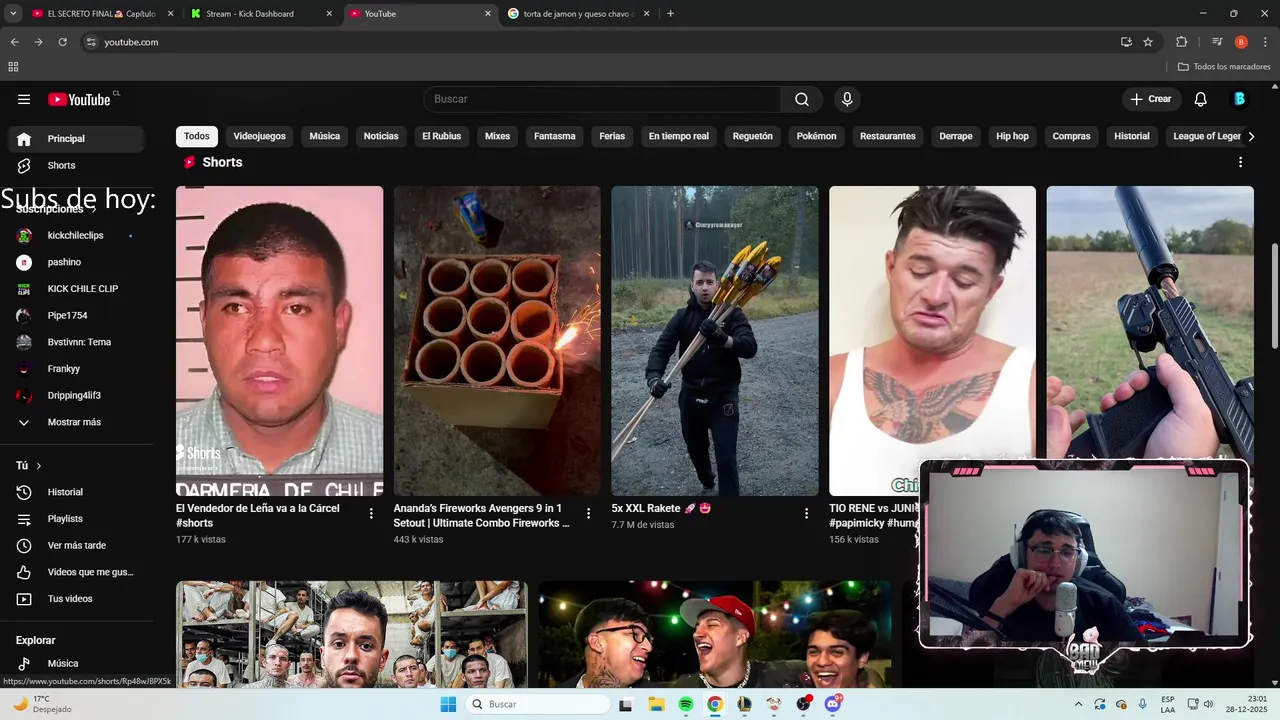This screenshot has width=1280, height=720.
Task: Select the Música filter chip
Action: coord(325,136)
